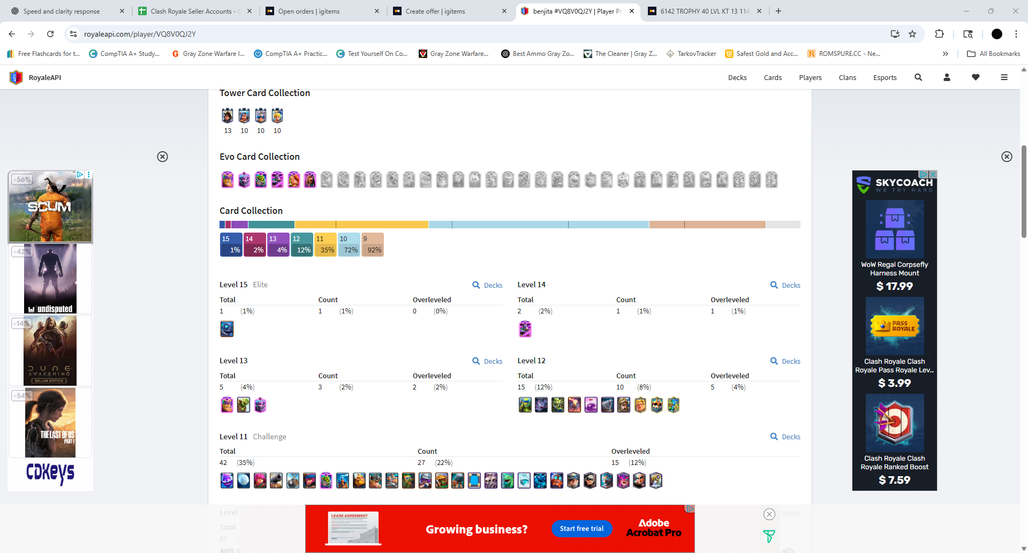Open a new browser tab with plus button
The height and width of the screenshot is (553, 1028).
click(x=778, y=11)
